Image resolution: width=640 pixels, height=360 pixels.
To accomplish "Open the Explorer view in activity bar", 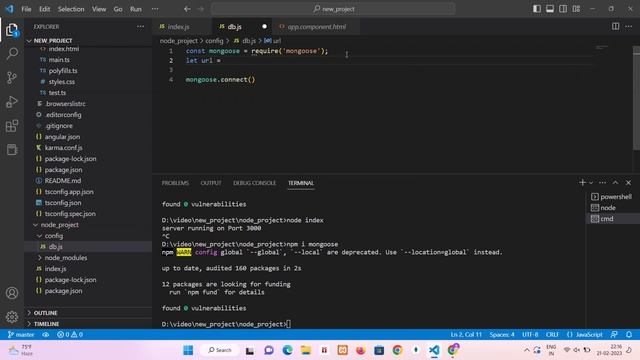I will (12, 29).
